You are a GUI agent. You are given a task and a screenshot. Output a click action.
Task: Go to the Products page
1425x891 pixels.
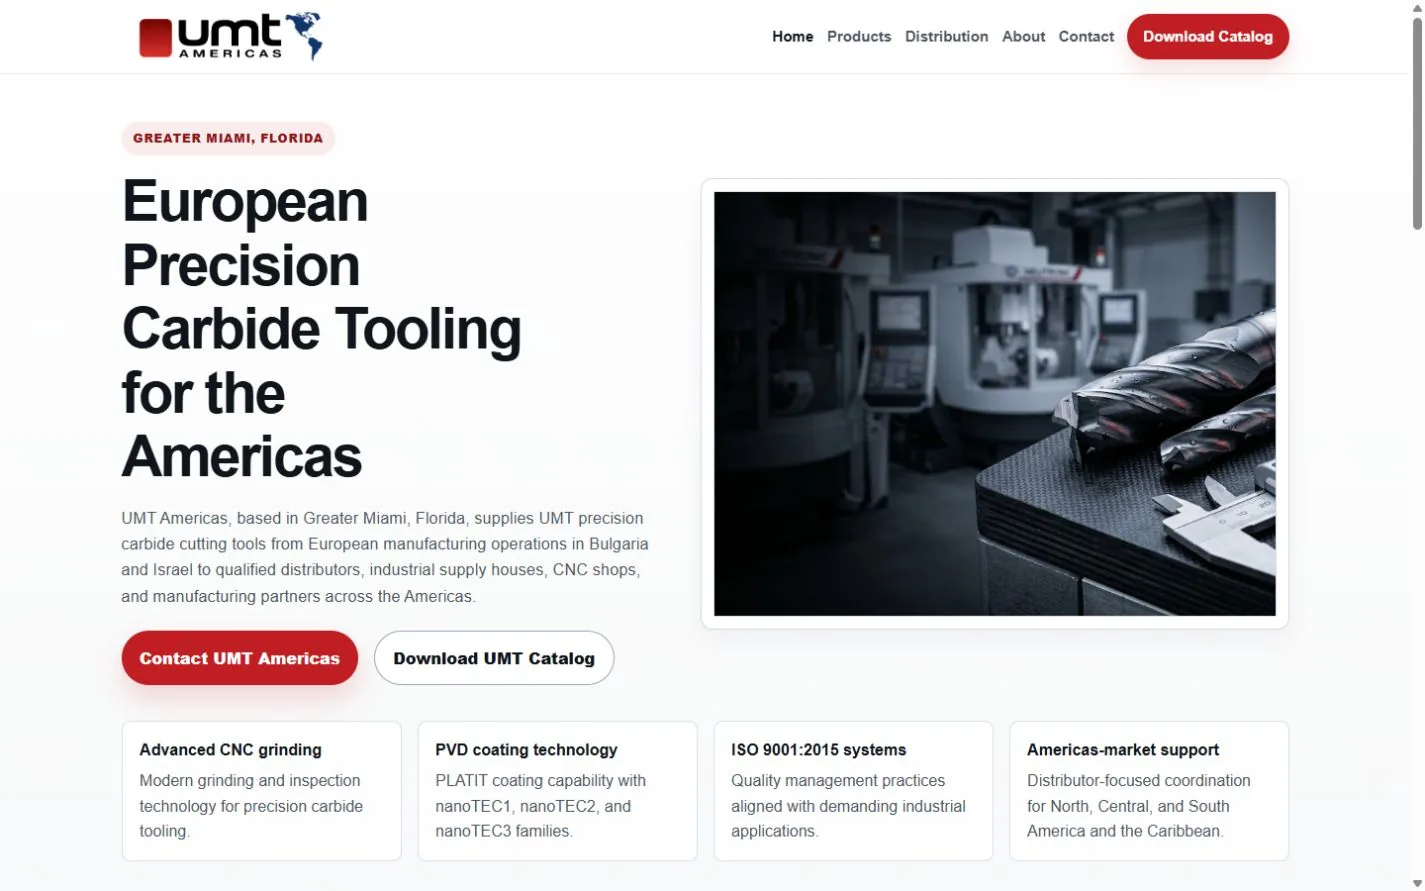click(858, 36)
